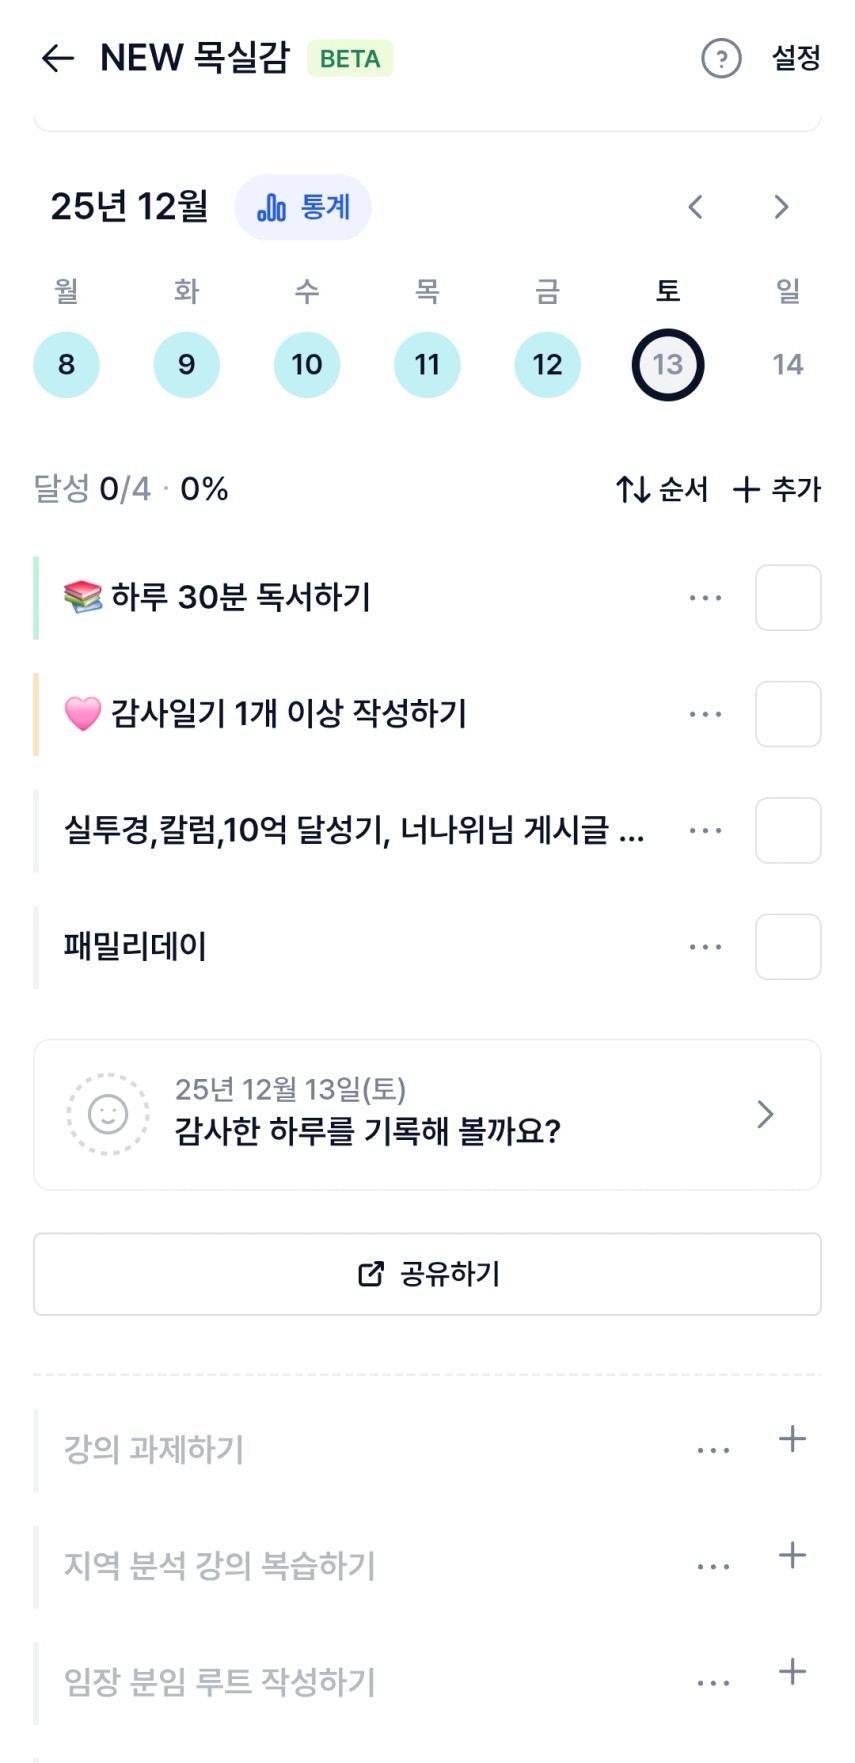Open the 통계 statistics chart

point(303,208)
